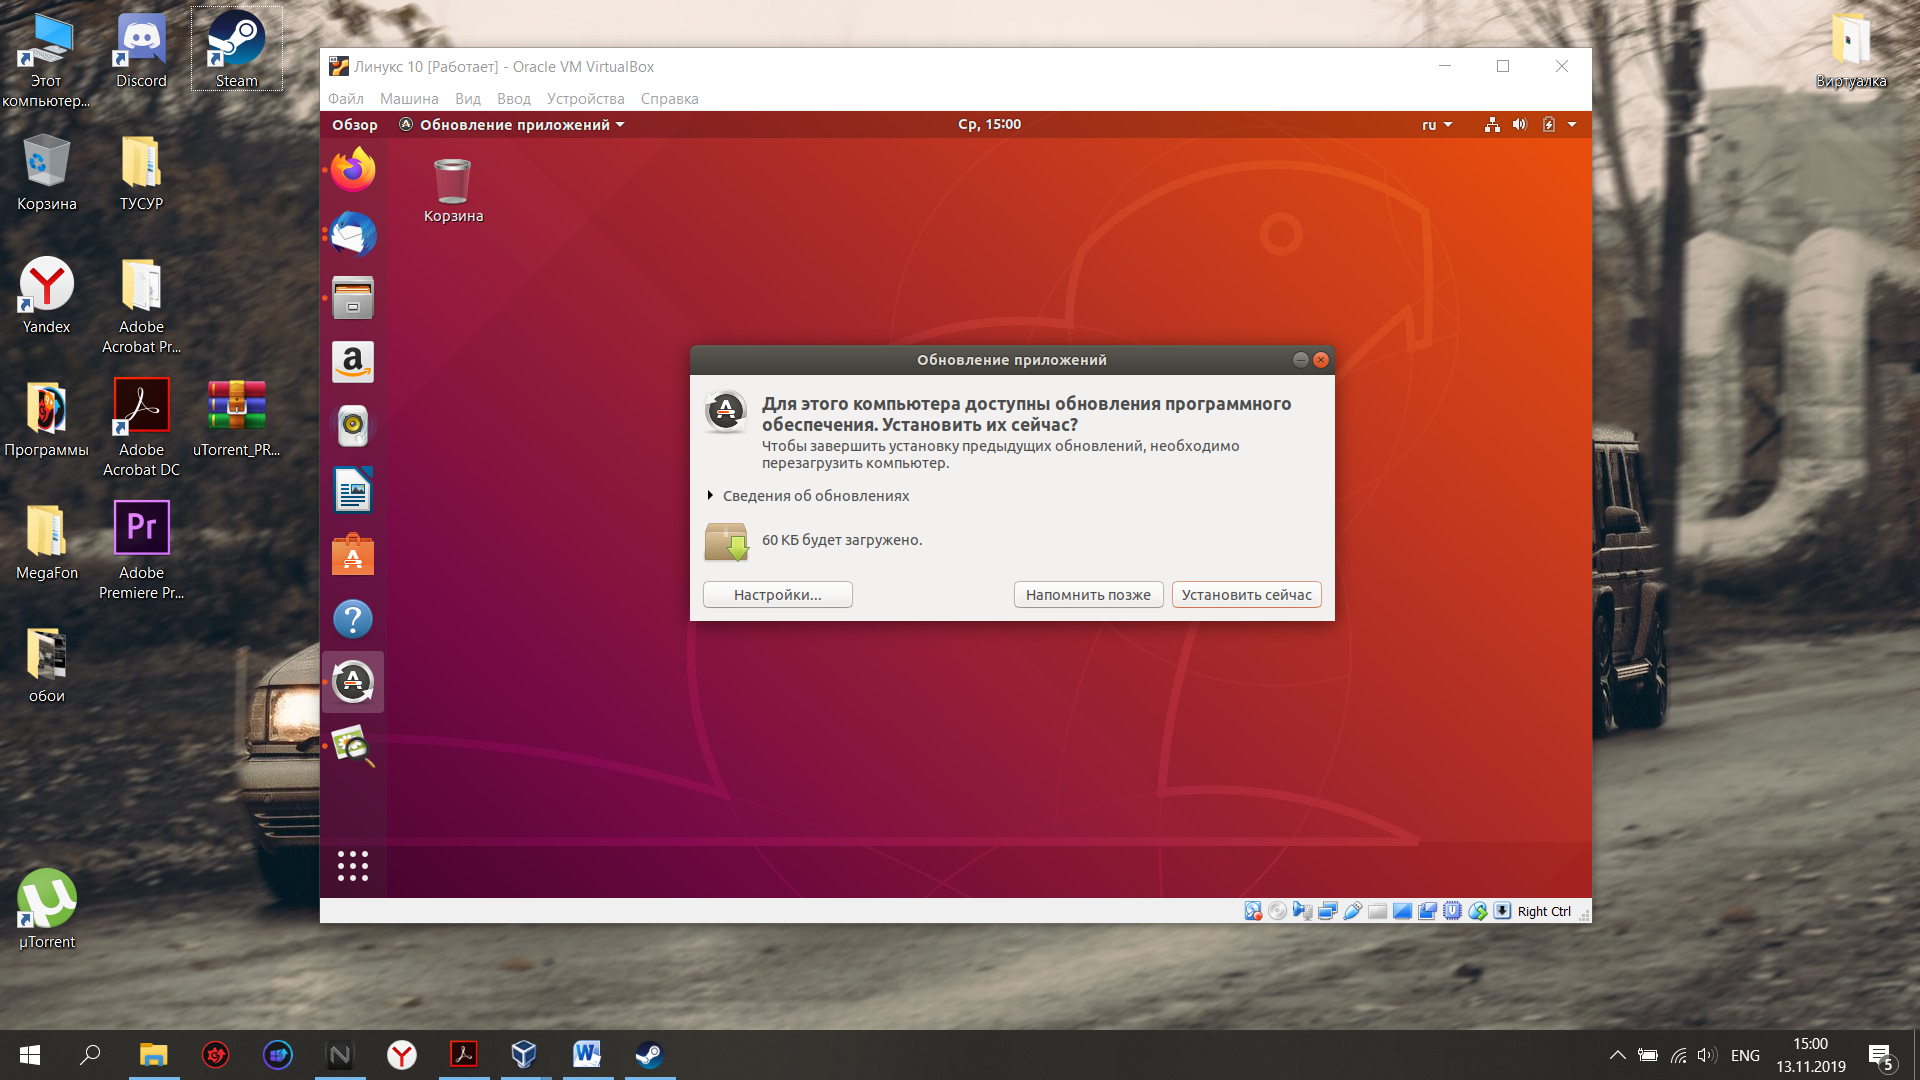Click the Настройки... button
Viewport: 1920px width, 1080px height.
pyautogui.click(x=778, y=595)
